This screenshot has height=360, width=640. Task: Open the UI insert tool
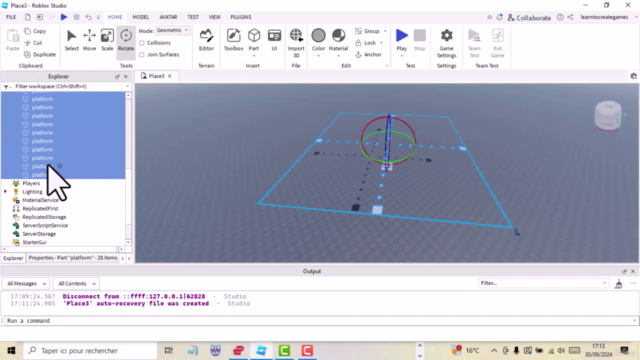(x=274, y=40)
